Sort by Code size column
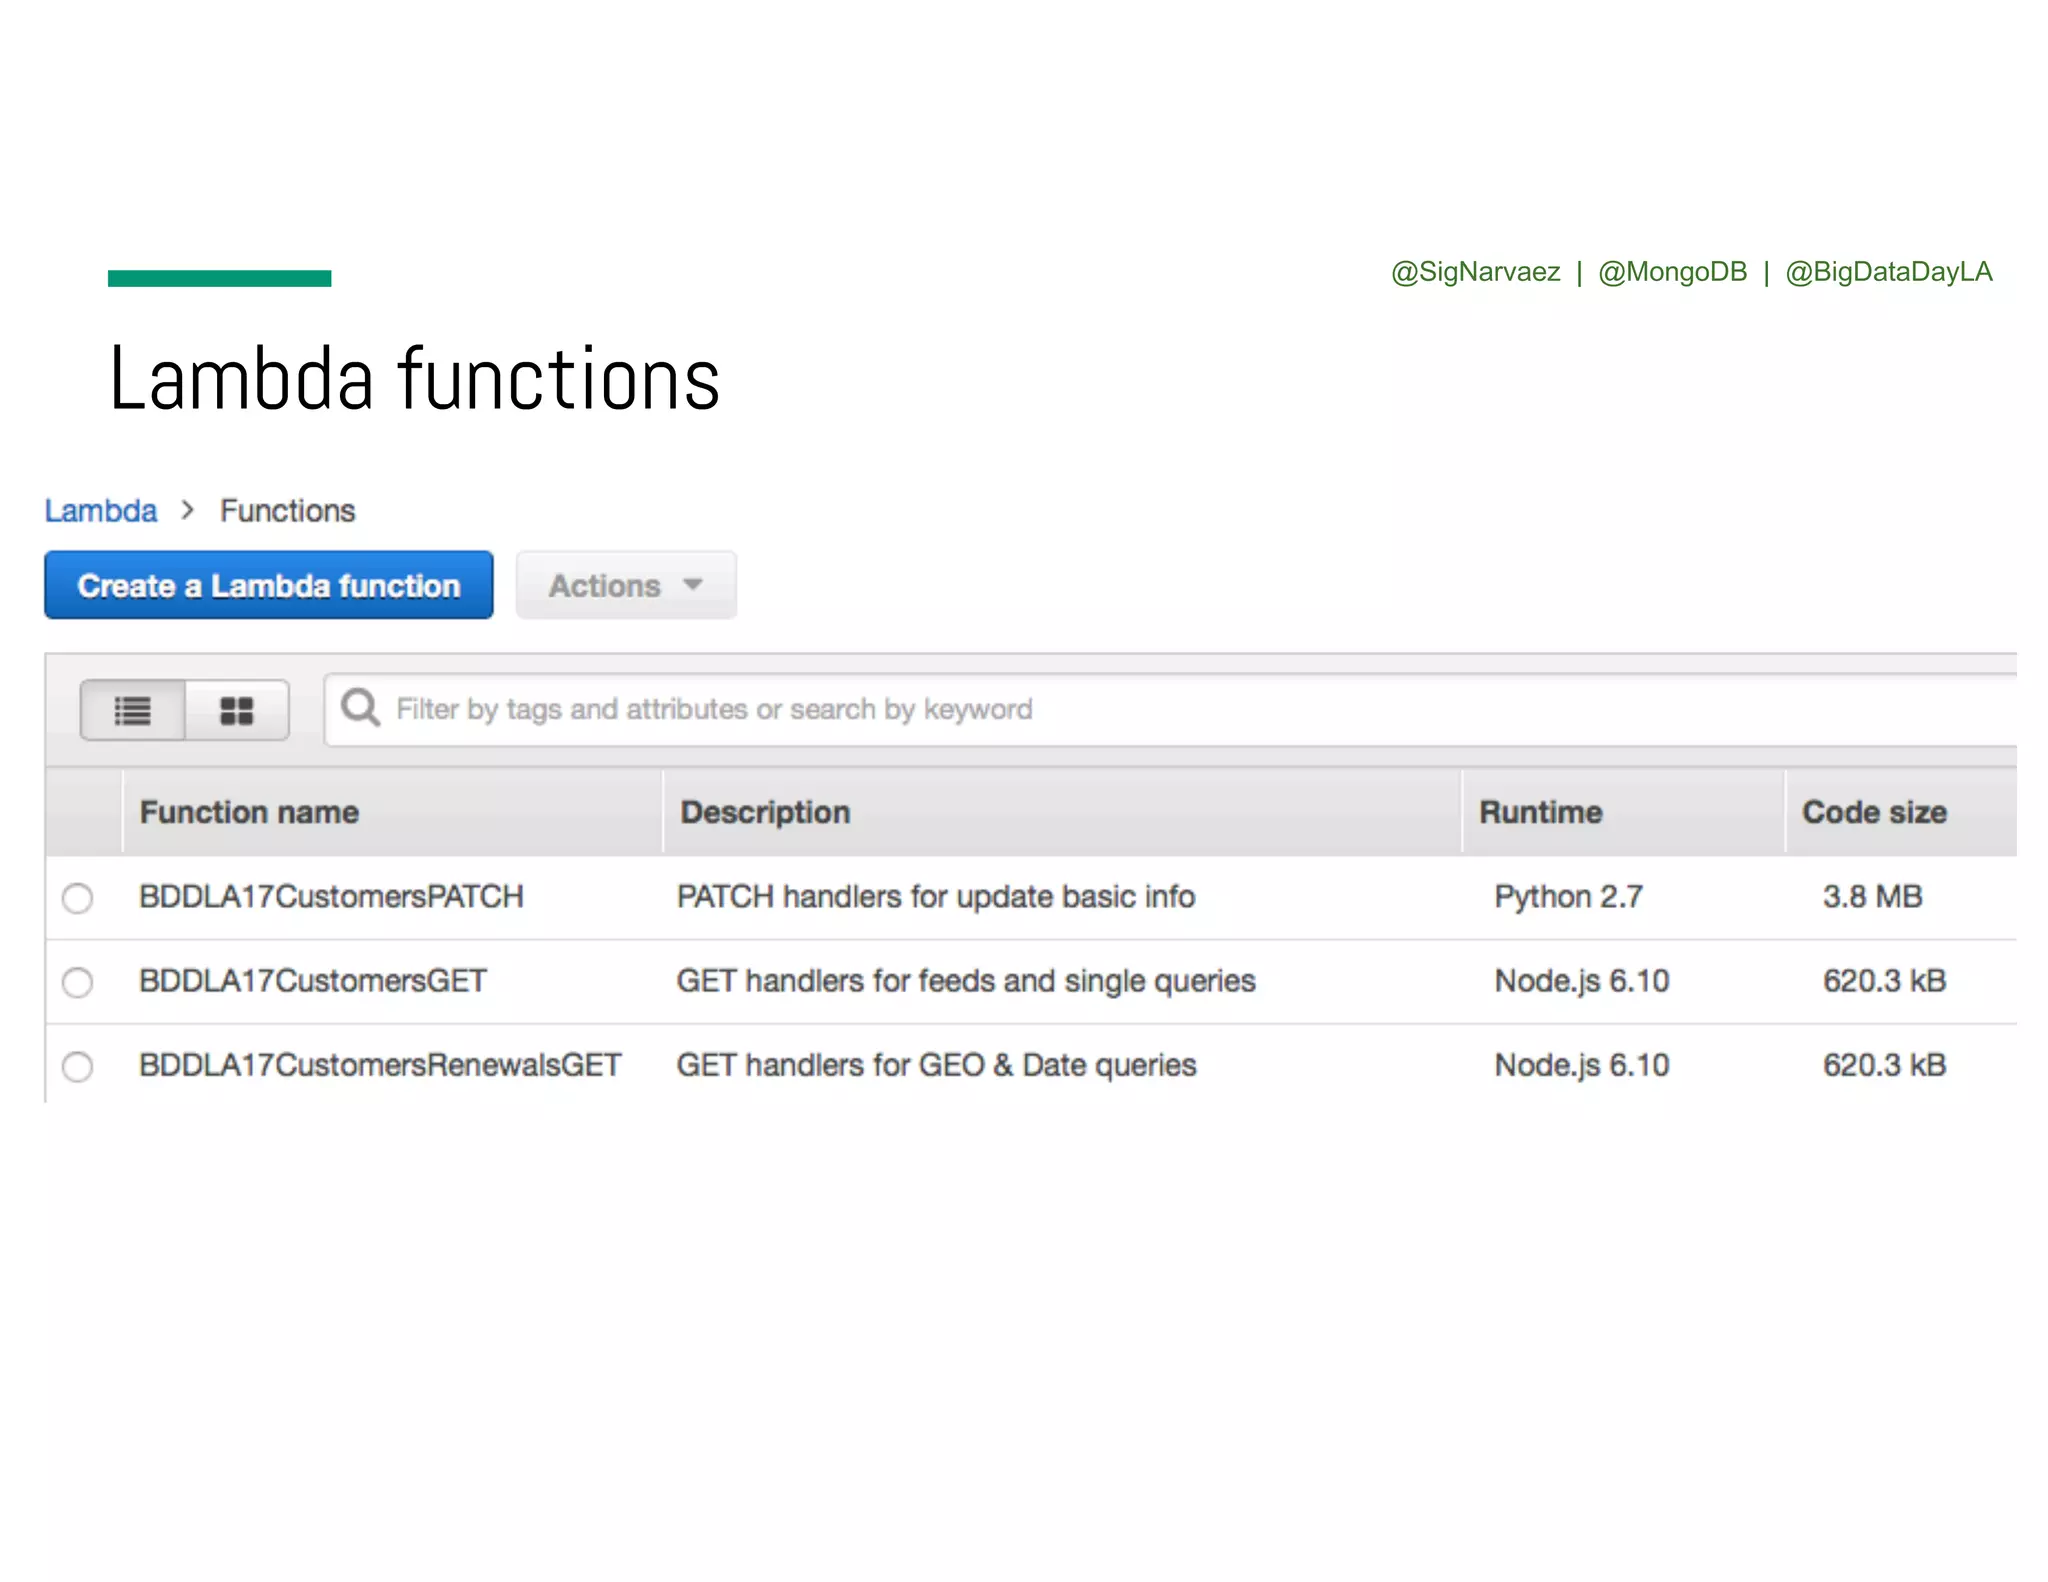2048x1582 pixels. pyautogui.click(x=1874, y=812)
